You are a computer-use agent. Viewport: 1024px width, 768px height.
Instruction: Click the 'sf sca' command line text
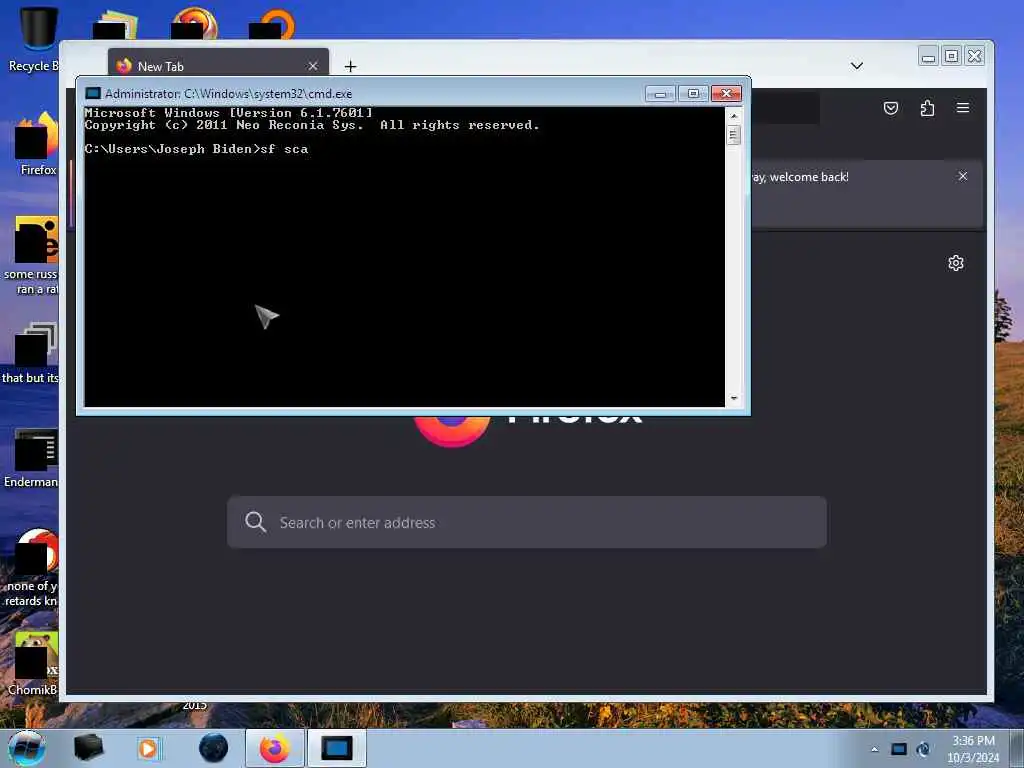(x=284, y=149)
